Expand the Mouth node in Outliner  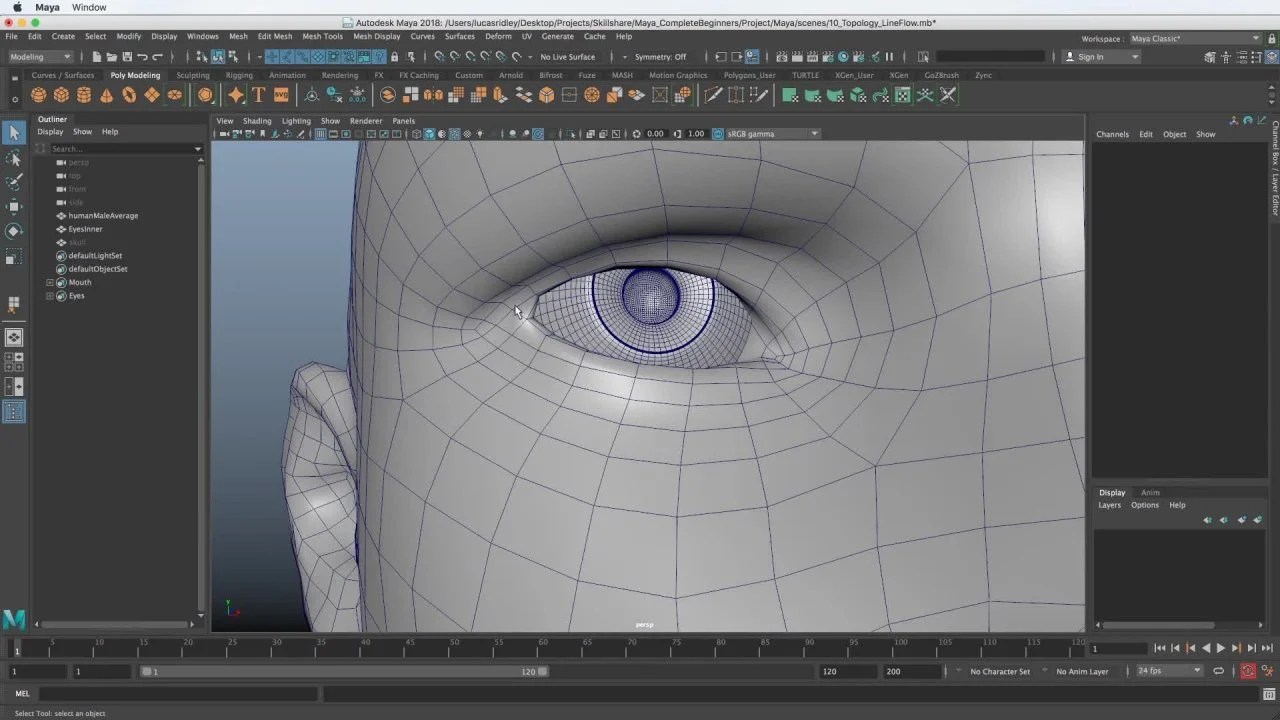click(50, 283)
